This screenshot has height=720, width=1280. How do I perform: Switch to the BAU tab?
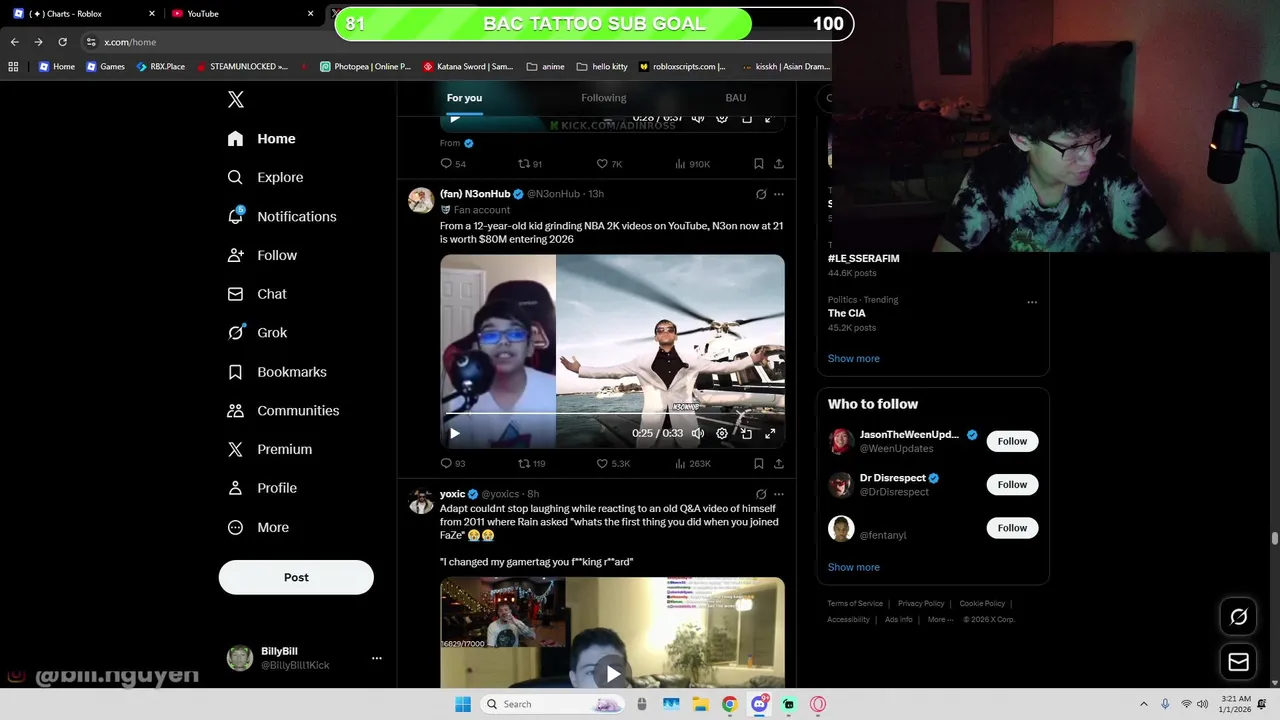point(736,98)
